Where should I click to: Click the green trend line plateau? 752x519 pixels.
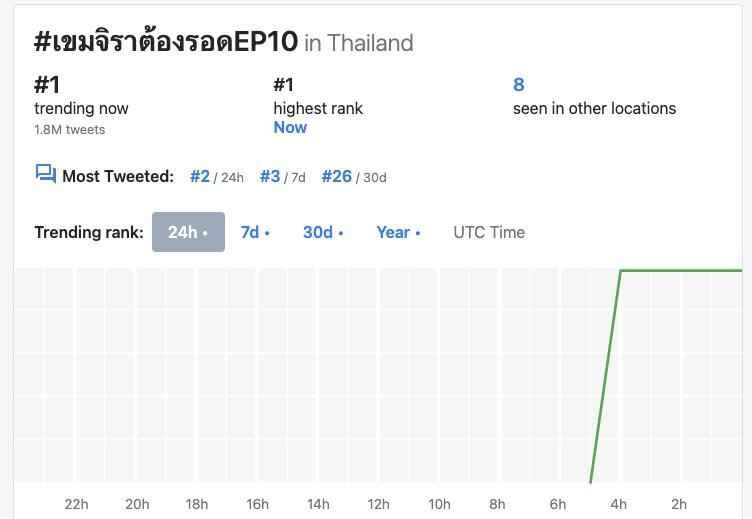tap(680, 270)
